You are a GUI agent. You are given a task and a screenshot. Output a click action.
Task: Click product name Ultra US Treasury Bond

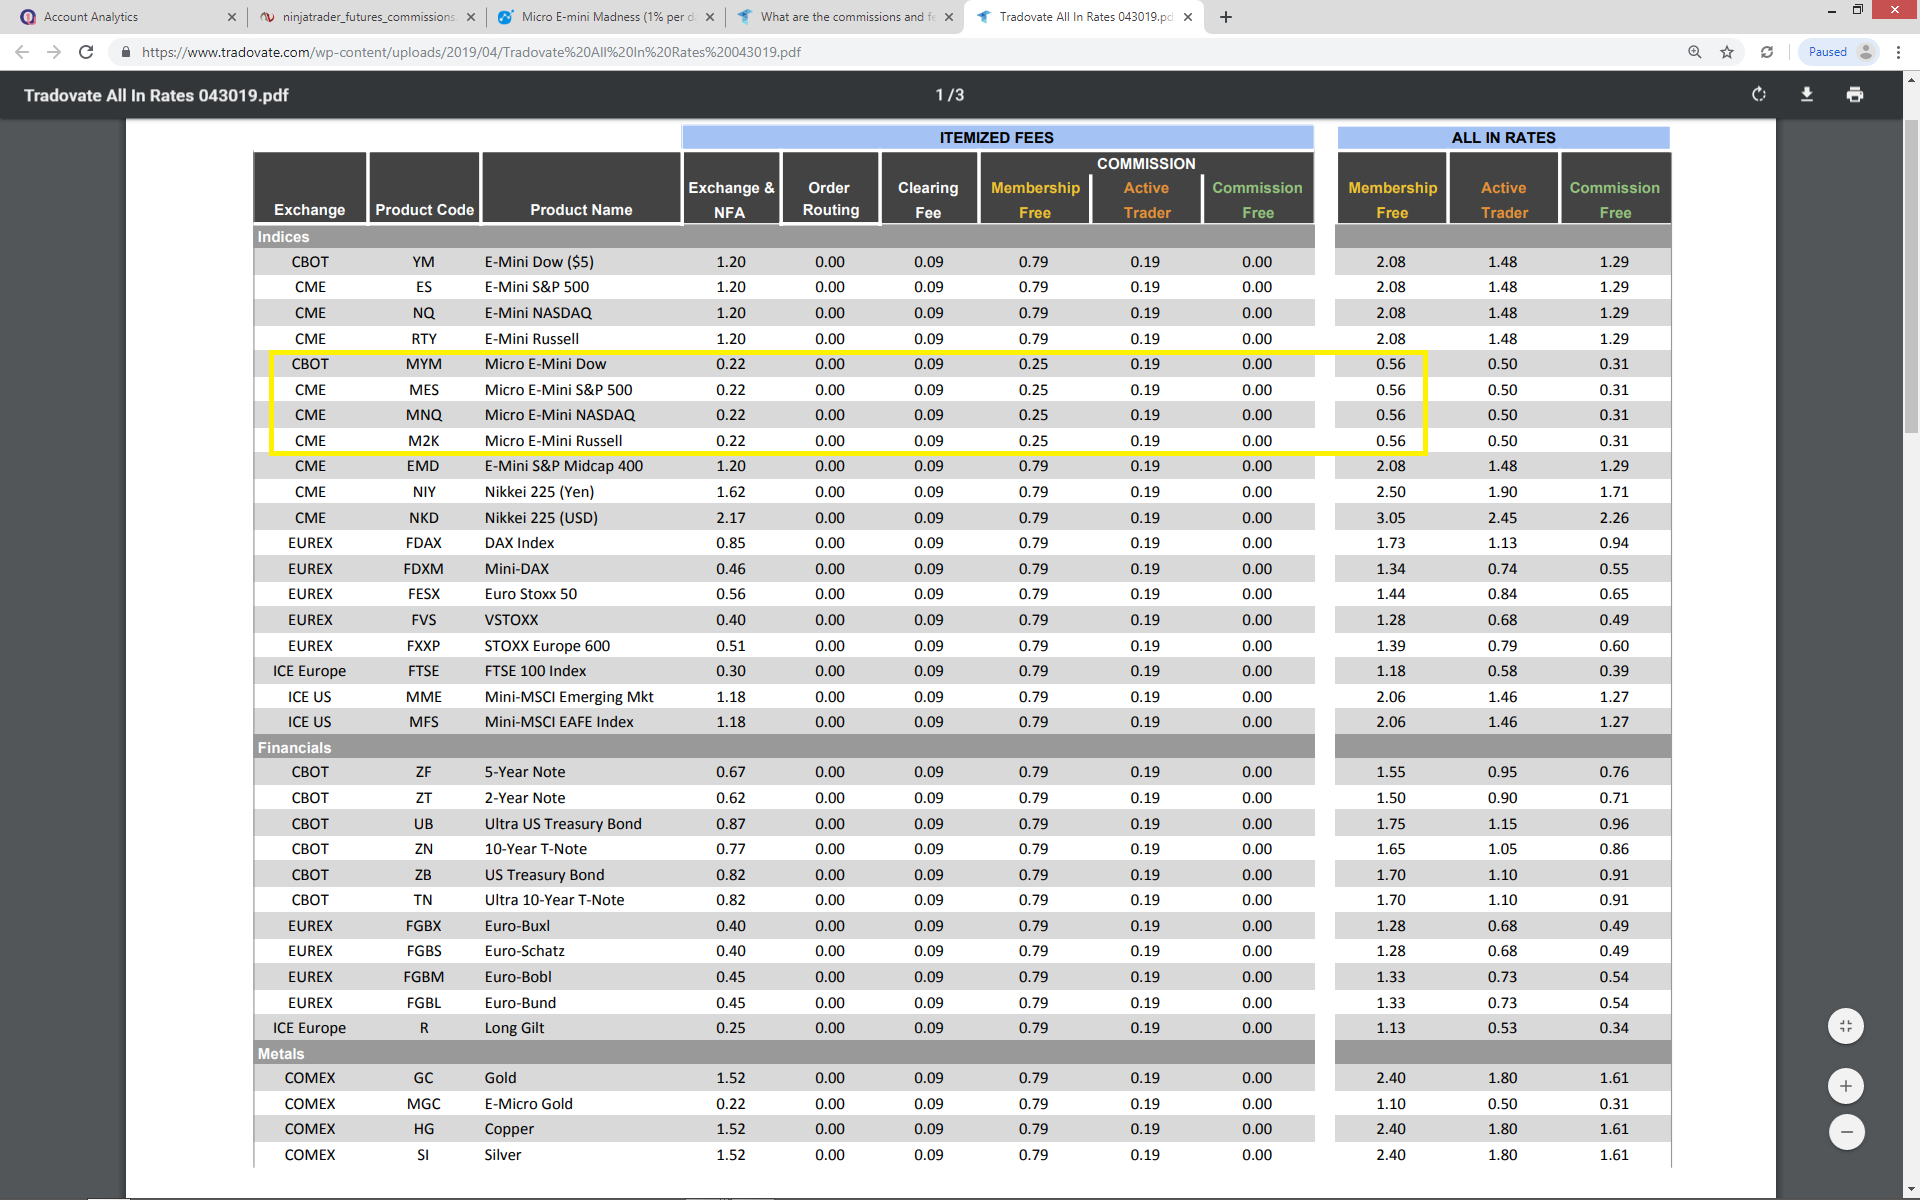point(563,824)
